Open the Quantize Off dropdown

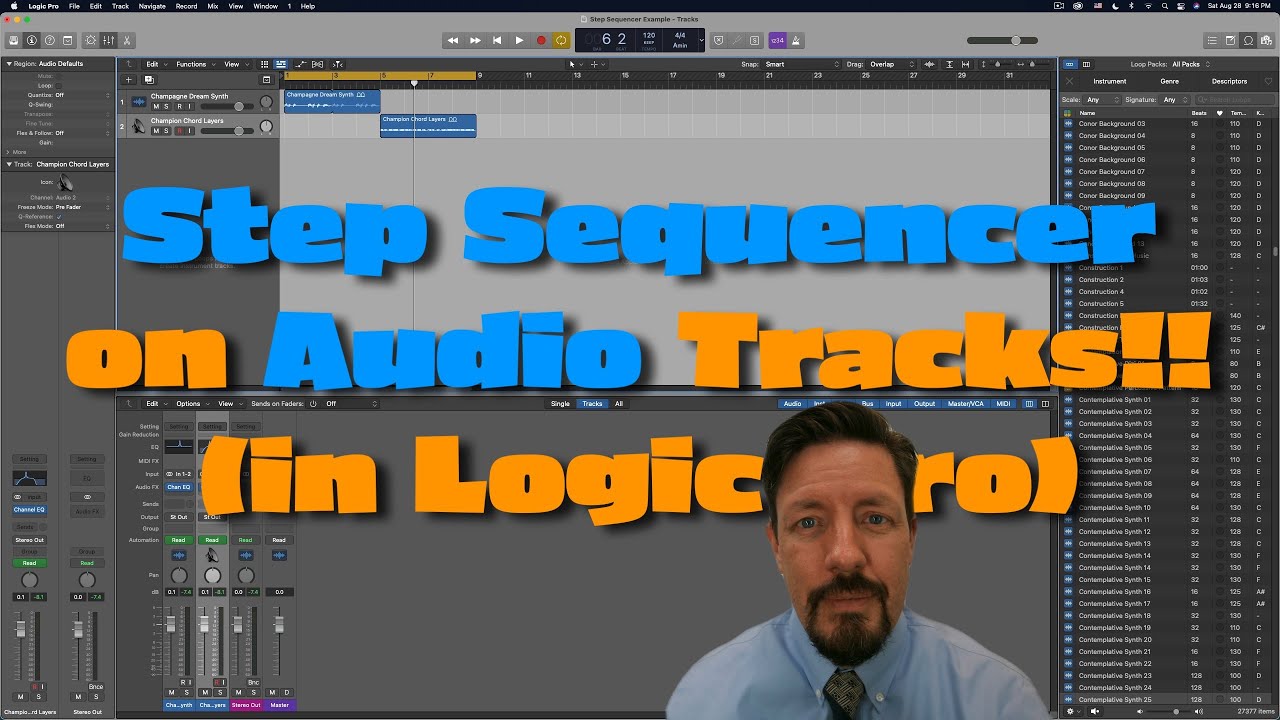[83, 95]
